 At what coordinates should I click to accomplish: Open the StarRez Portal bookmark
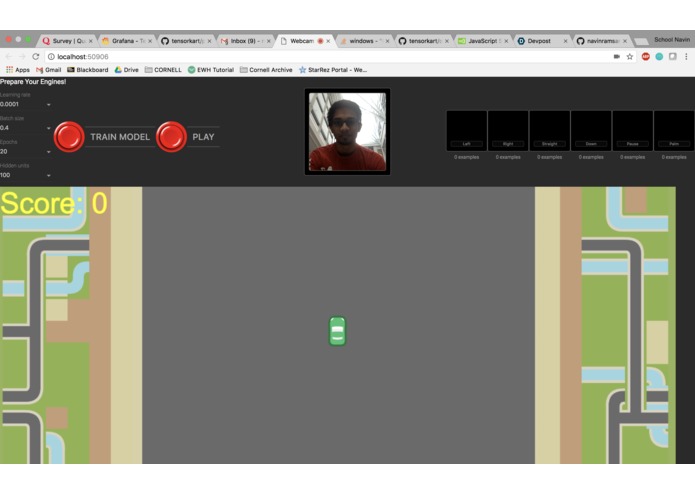(x=333, y=70)
